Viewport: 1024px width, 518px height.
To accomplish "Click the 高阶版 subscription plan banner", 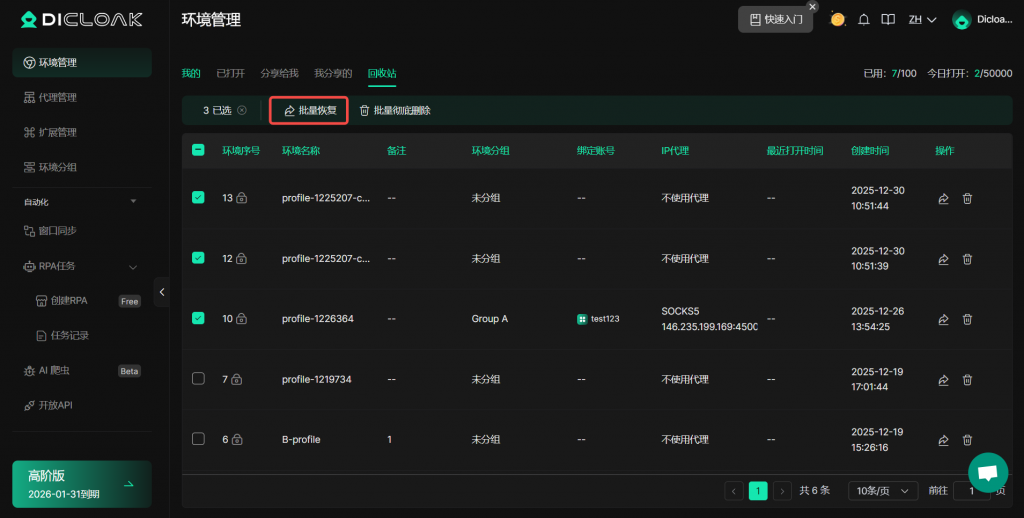I will tap(82, 484).
